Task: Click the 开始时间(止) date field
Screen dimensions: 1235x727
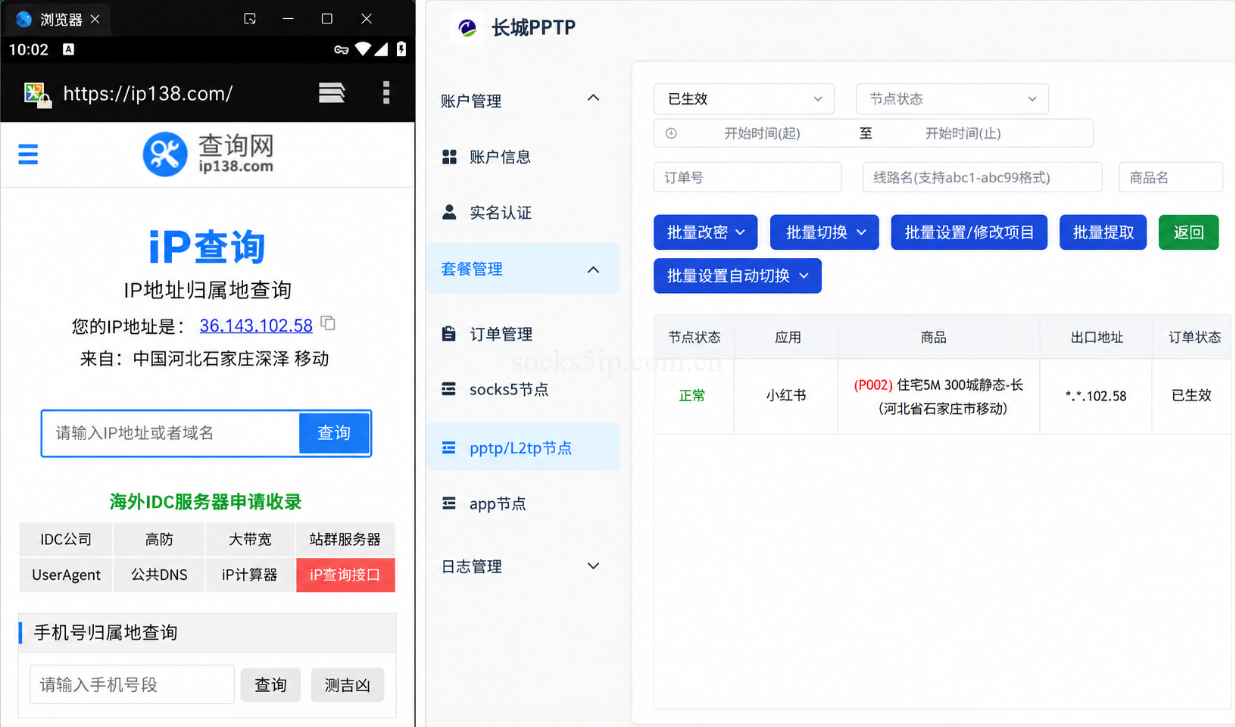Action: pyautogui.click(x=963, y=133)
